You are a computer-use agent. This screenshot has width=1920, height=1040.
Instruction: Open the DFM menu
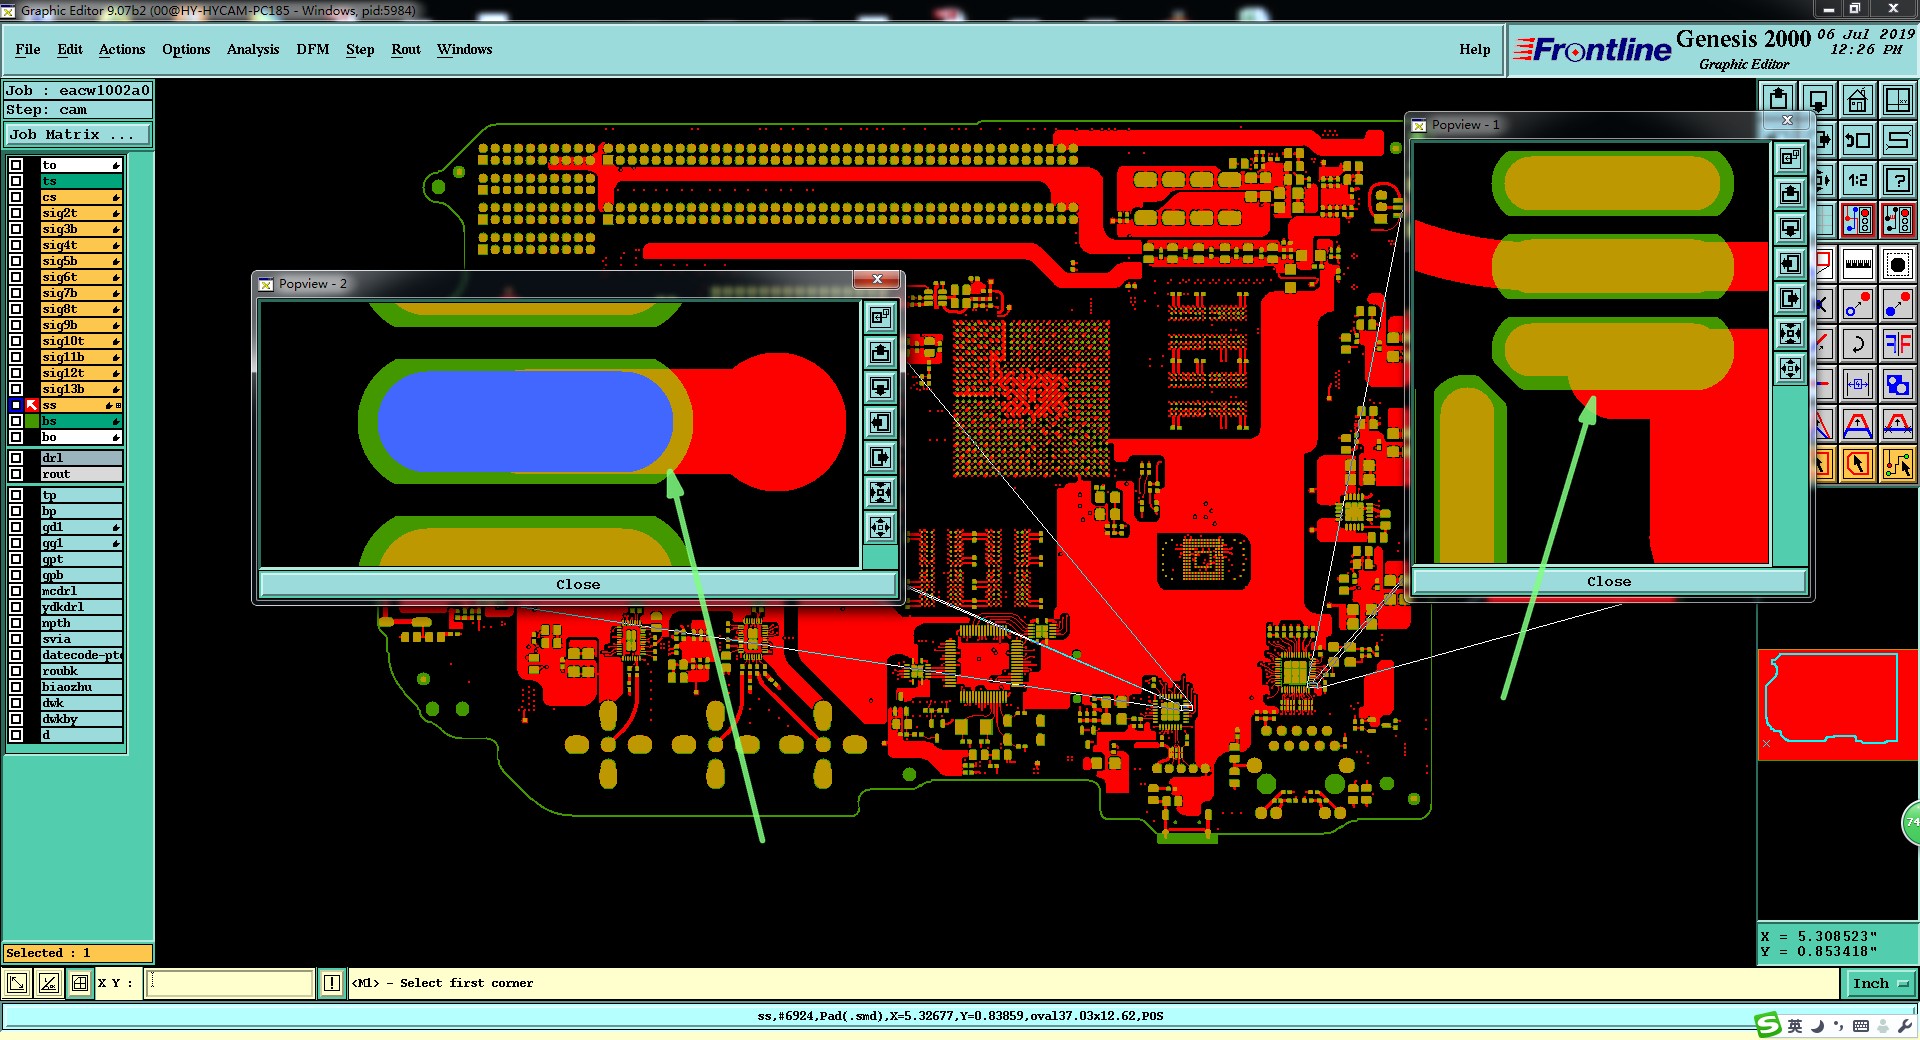pos(313,49)
